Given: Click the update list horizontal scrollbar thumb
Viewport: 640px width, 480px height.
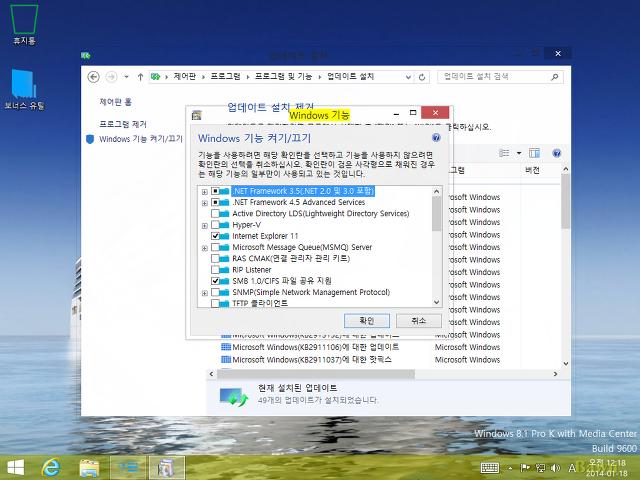Looking at the screenshot, I should pos(316,374).
